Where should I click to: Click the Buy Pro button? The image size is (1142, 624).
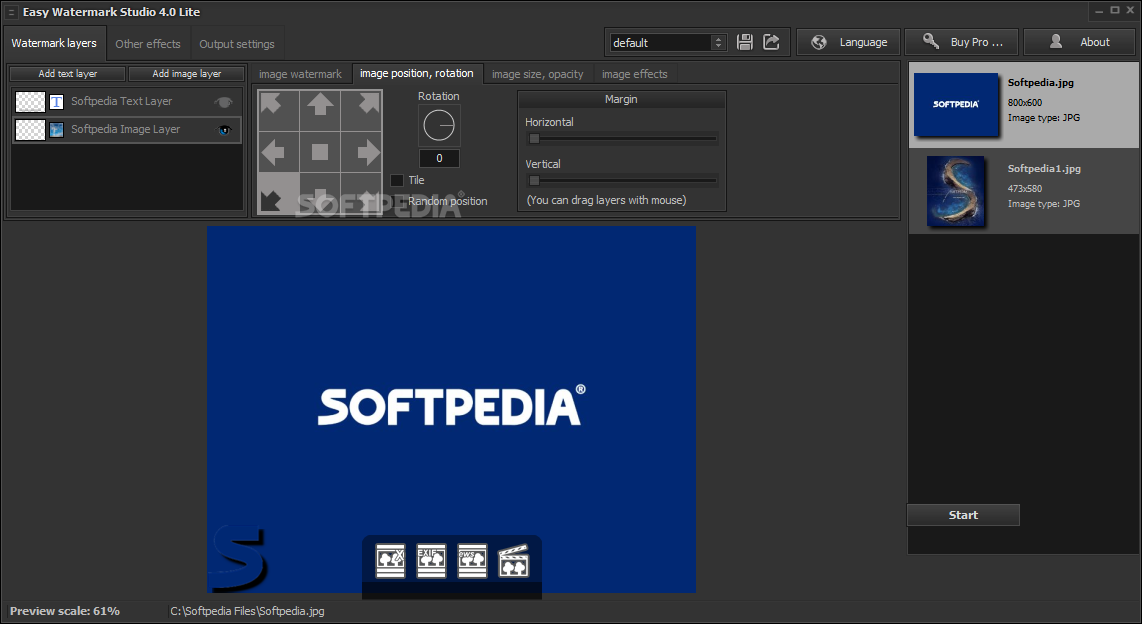(962, 42)
